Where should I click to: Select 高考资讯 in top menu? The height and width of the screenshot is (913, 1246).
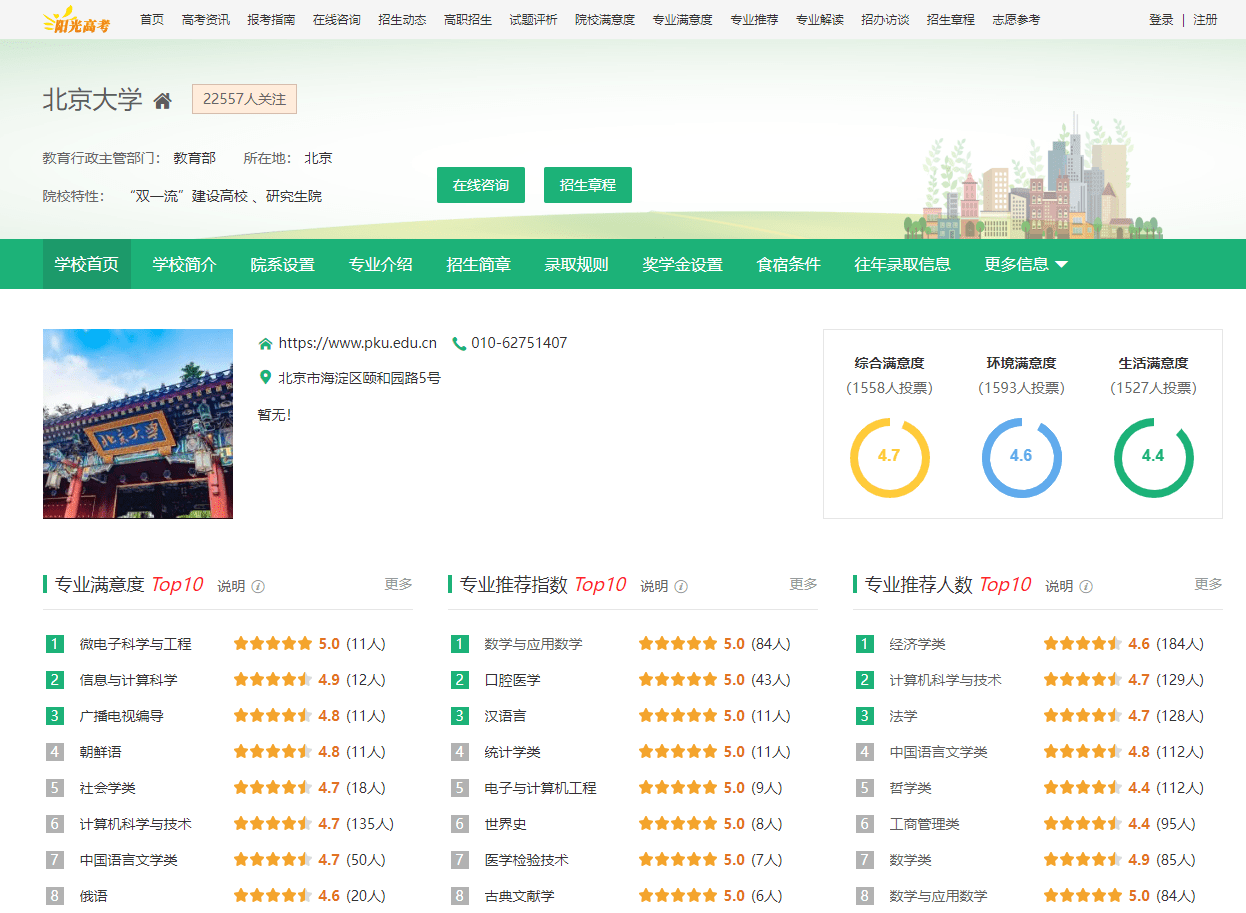(x=206, y=20)
